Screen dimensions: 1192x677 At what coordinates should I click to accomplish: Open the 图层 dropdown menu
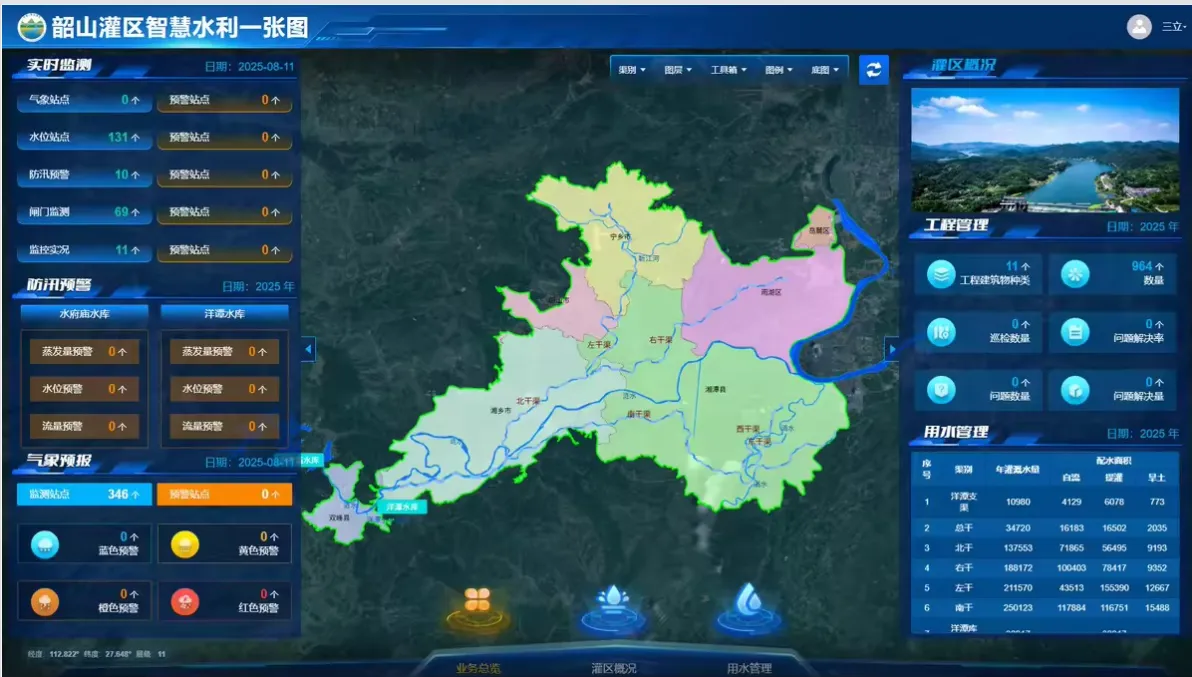pos(678,70)
